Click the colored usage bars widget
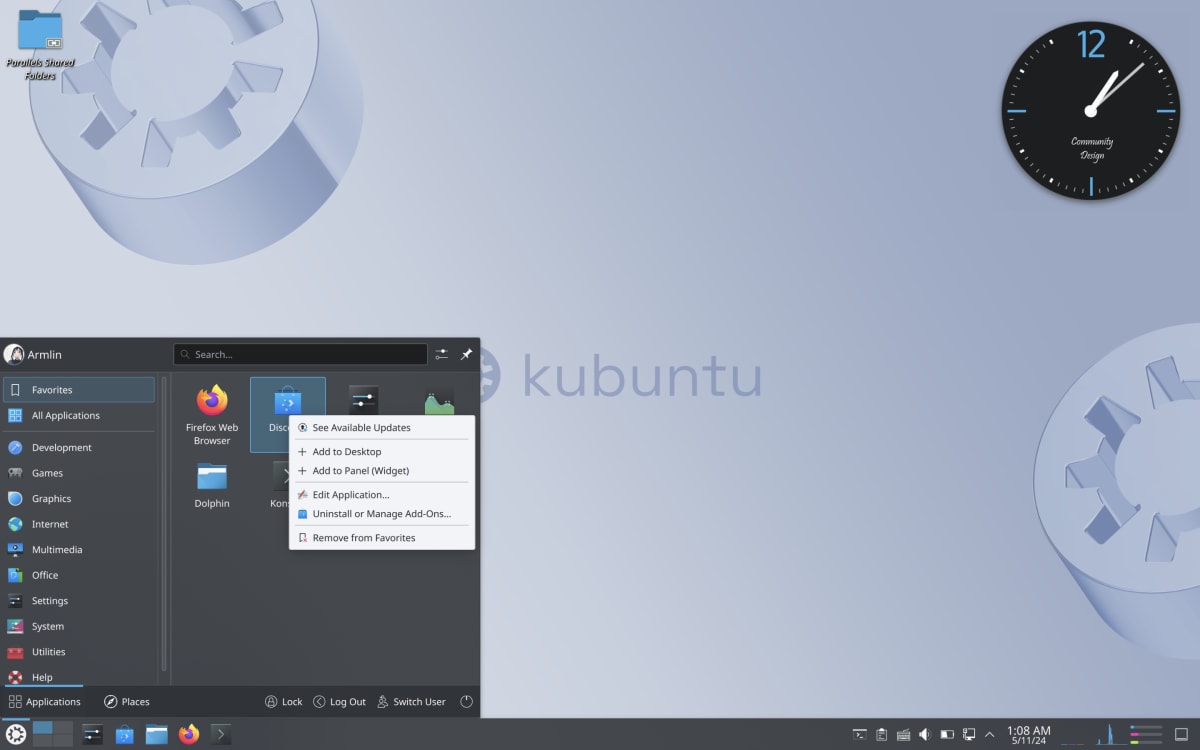Image resolution: width=1200 pixels, height=750 pixels. 1146,735
